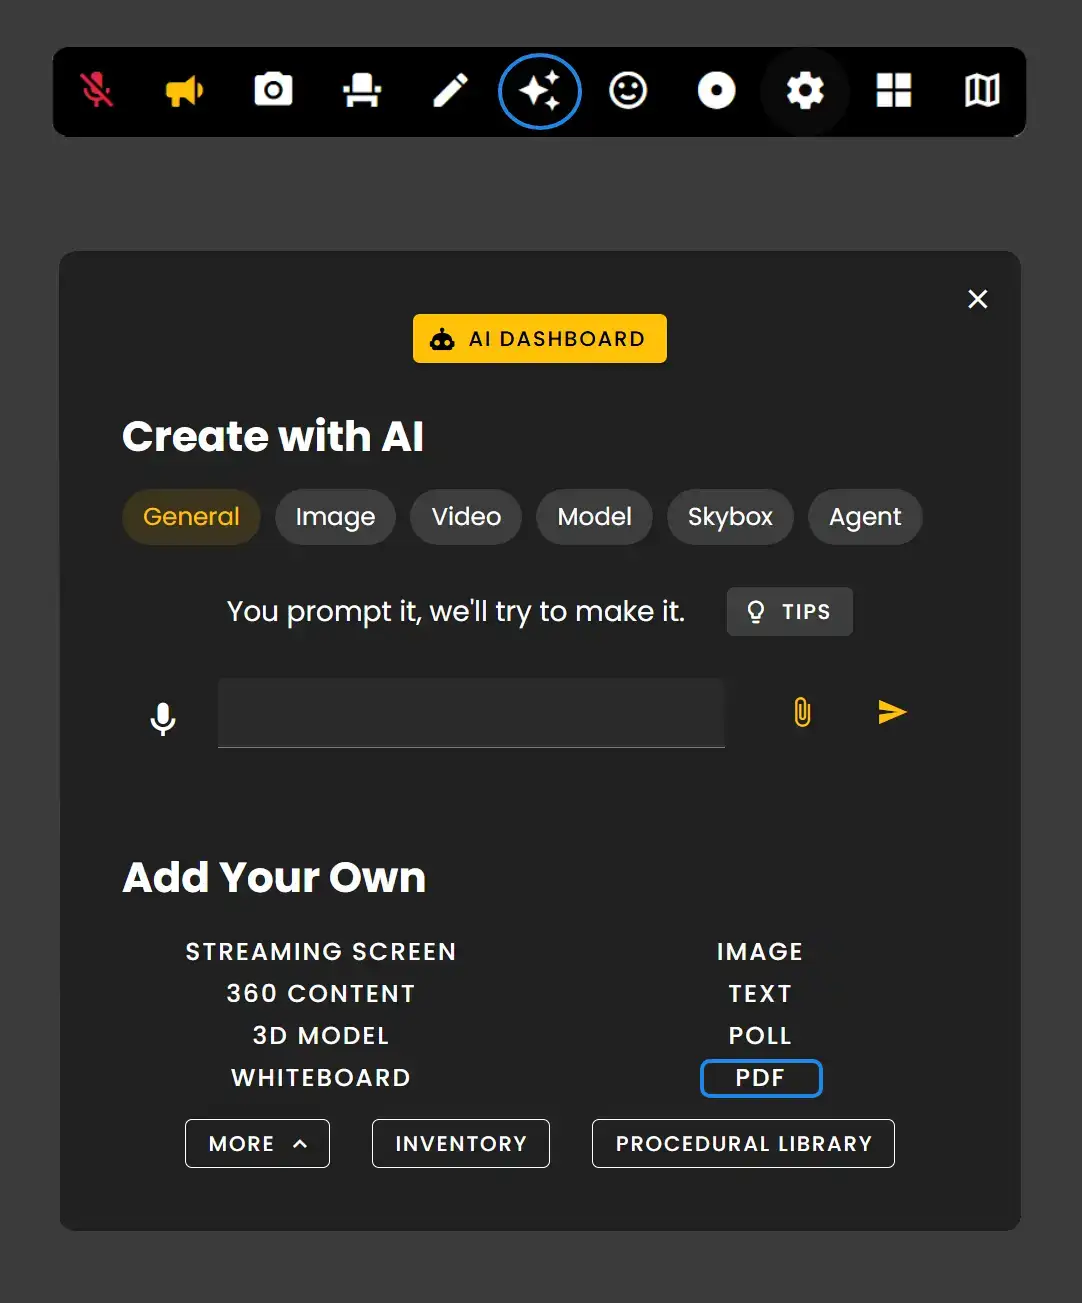Open the Procedural Library
1082x1303 pixels.
[x=743, y=1143]
